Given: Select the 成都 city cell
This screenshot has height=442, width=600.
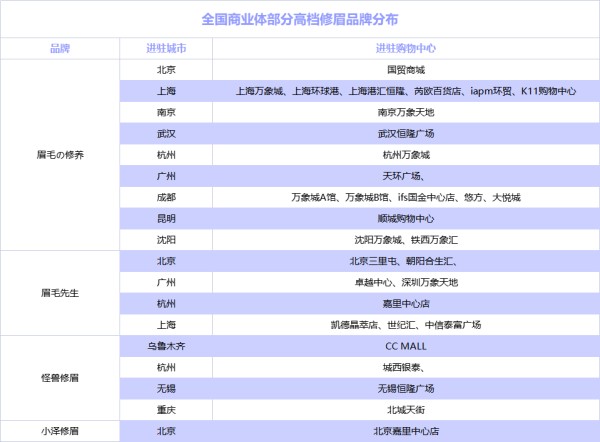Looking at the screenshot, I should click(166, 197).
